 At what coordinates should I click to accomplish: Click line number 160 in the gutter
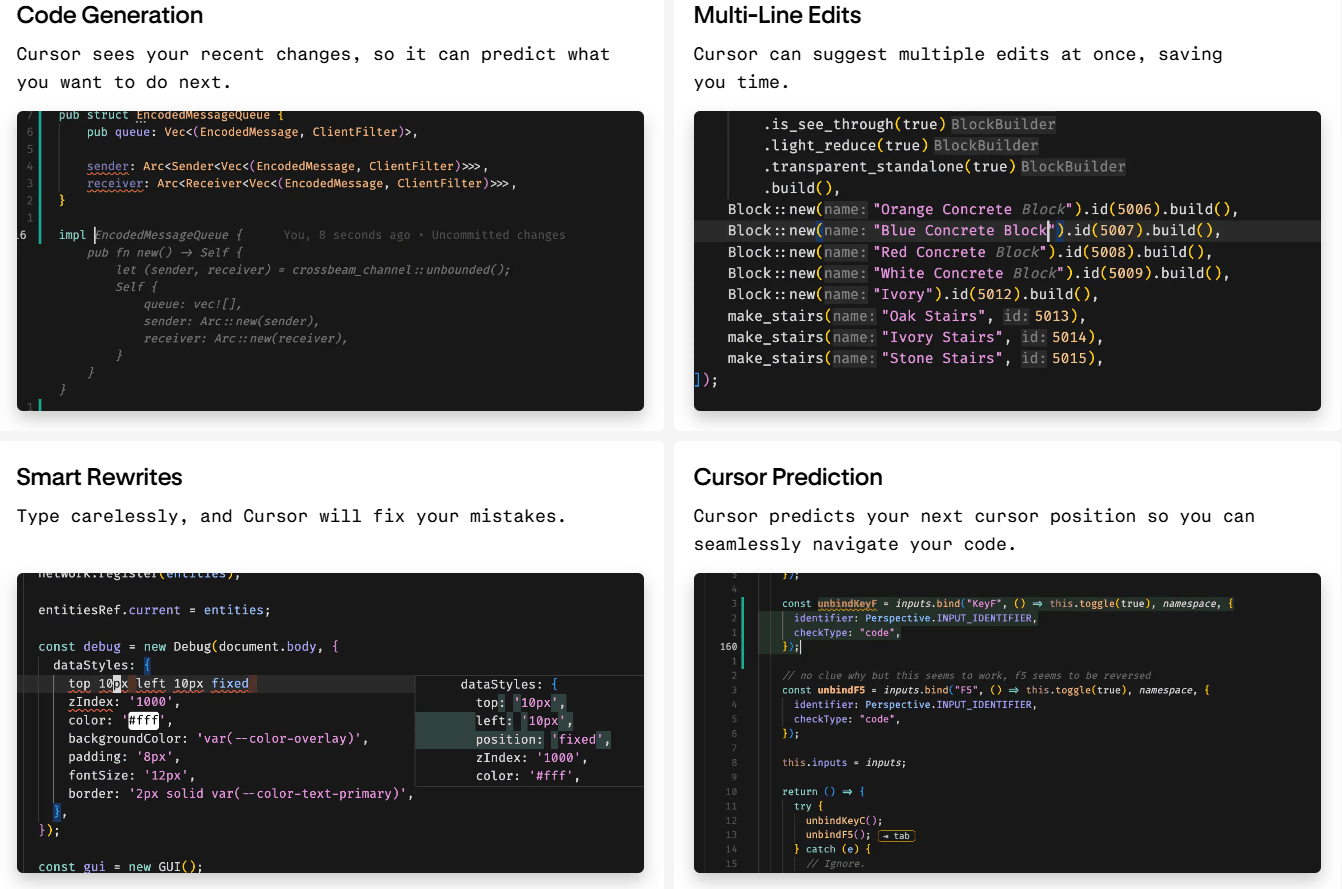(727, 647)
